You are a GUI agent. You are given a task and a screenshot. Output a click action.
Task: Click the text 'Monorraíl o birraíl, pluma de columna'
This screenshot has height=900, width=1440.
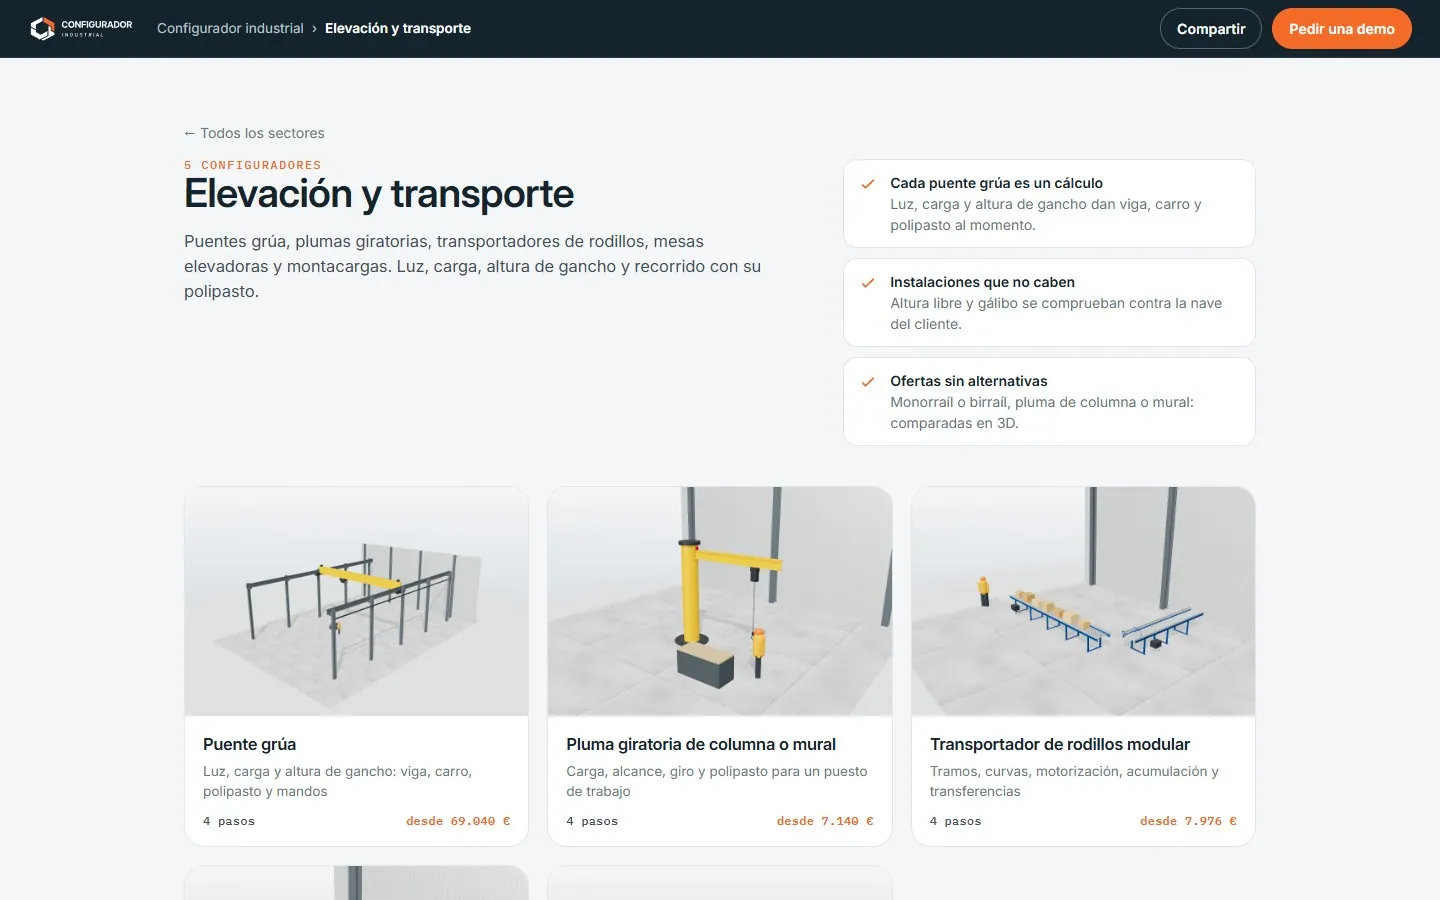coord(1042,412)
